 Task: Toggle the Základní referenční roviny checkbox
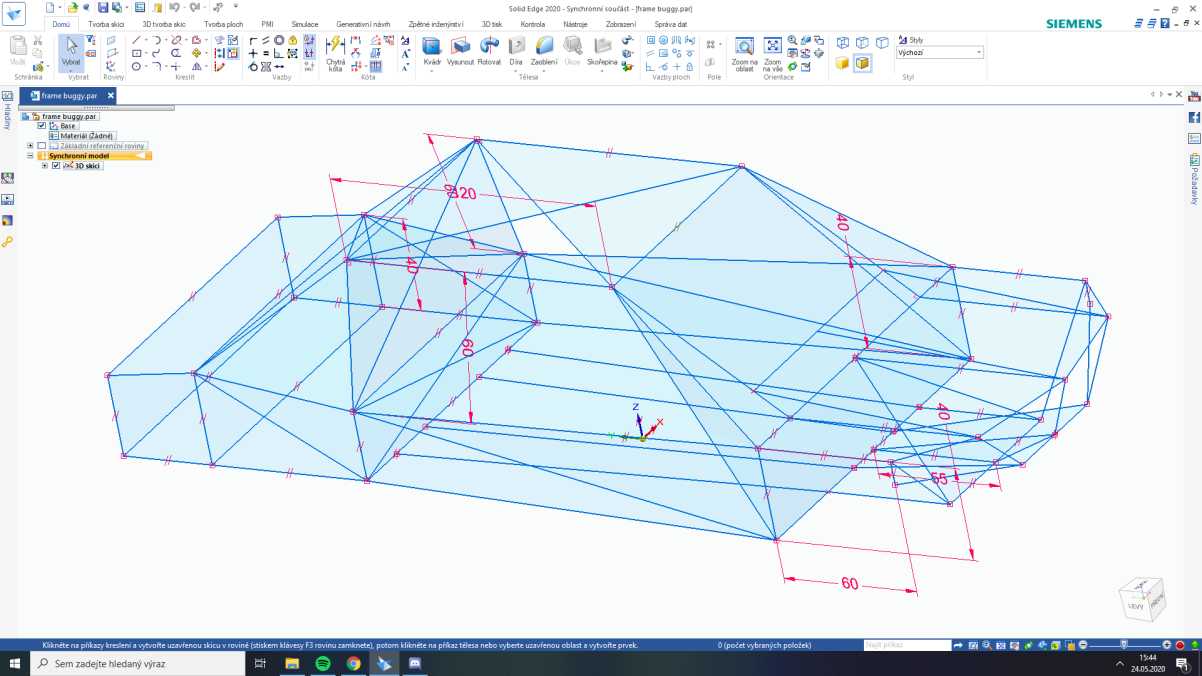41,146
